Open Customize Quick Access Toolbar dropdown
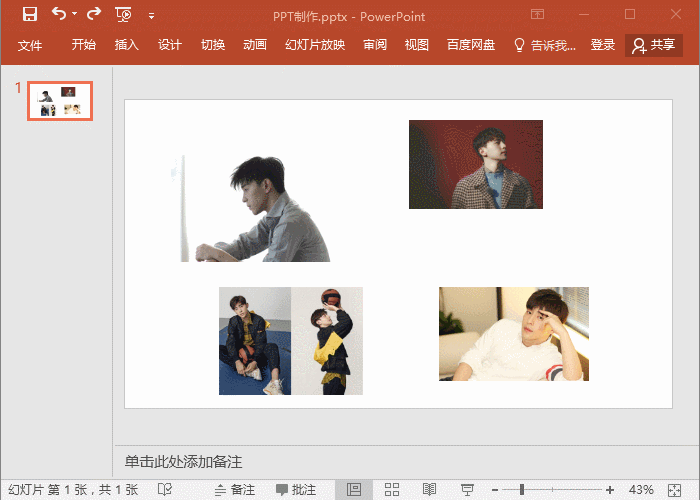 coord(151,16)
